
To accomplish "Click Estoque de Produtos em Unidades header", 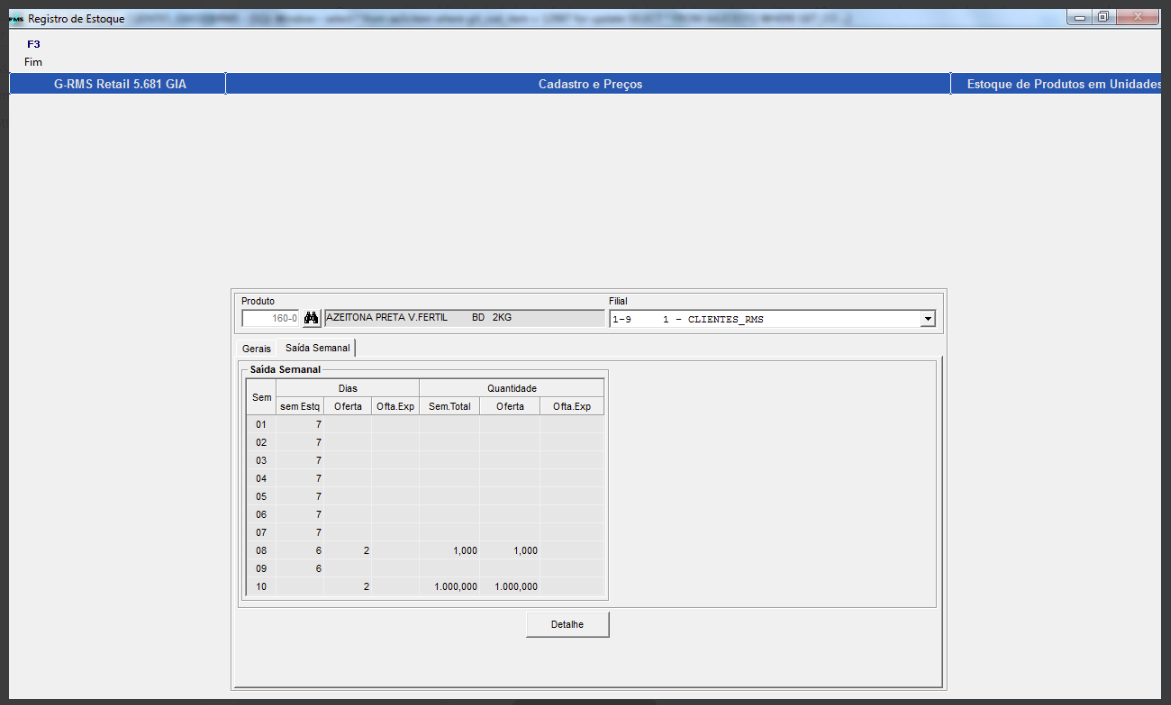I will [x=1057, y=84].
